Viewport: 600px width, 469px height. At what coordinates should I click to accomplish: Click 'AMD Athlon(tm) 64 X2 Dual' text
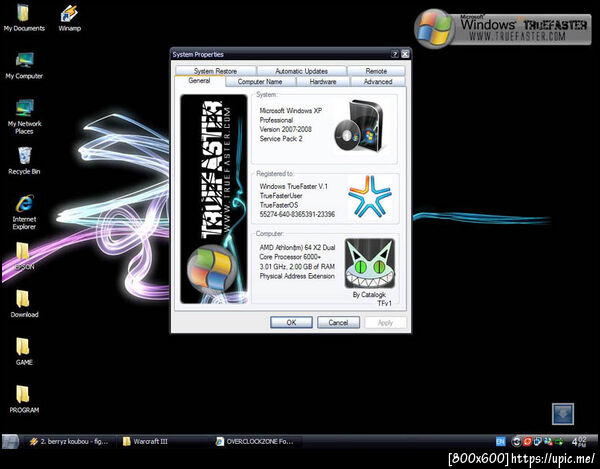tap(297, 248)
